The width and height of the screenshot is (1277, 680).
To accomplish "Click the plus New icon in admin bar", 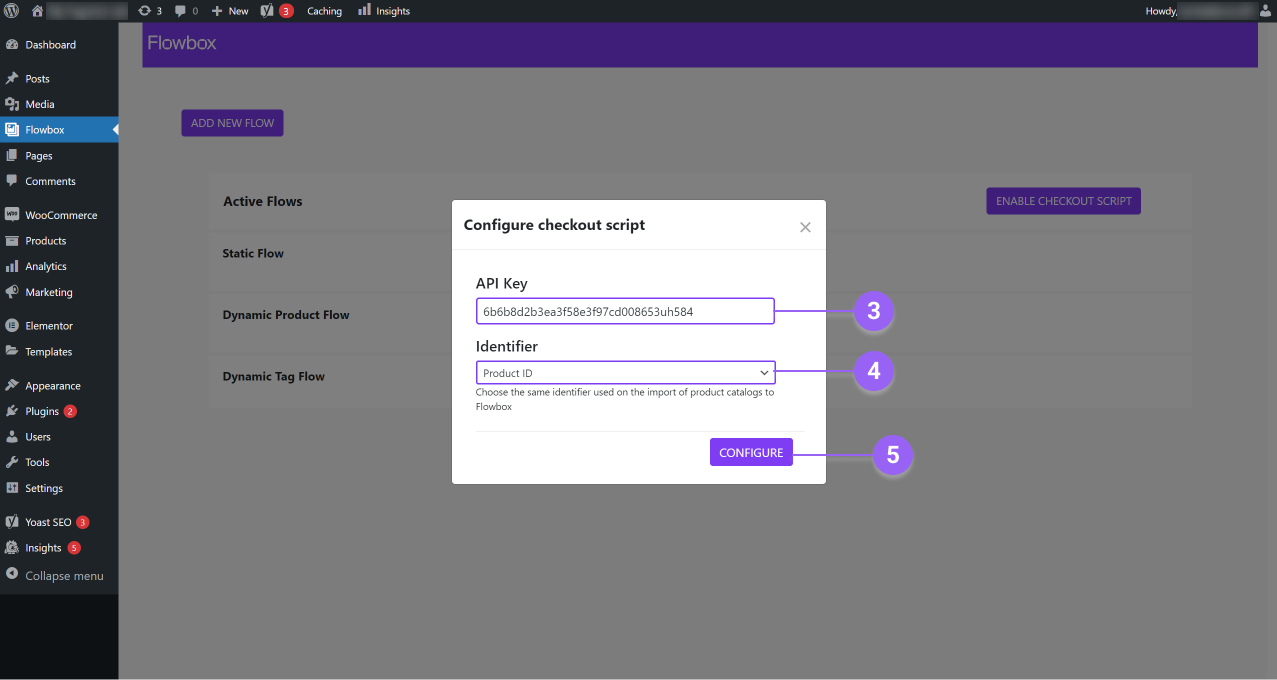I will (x=217, y=11).
